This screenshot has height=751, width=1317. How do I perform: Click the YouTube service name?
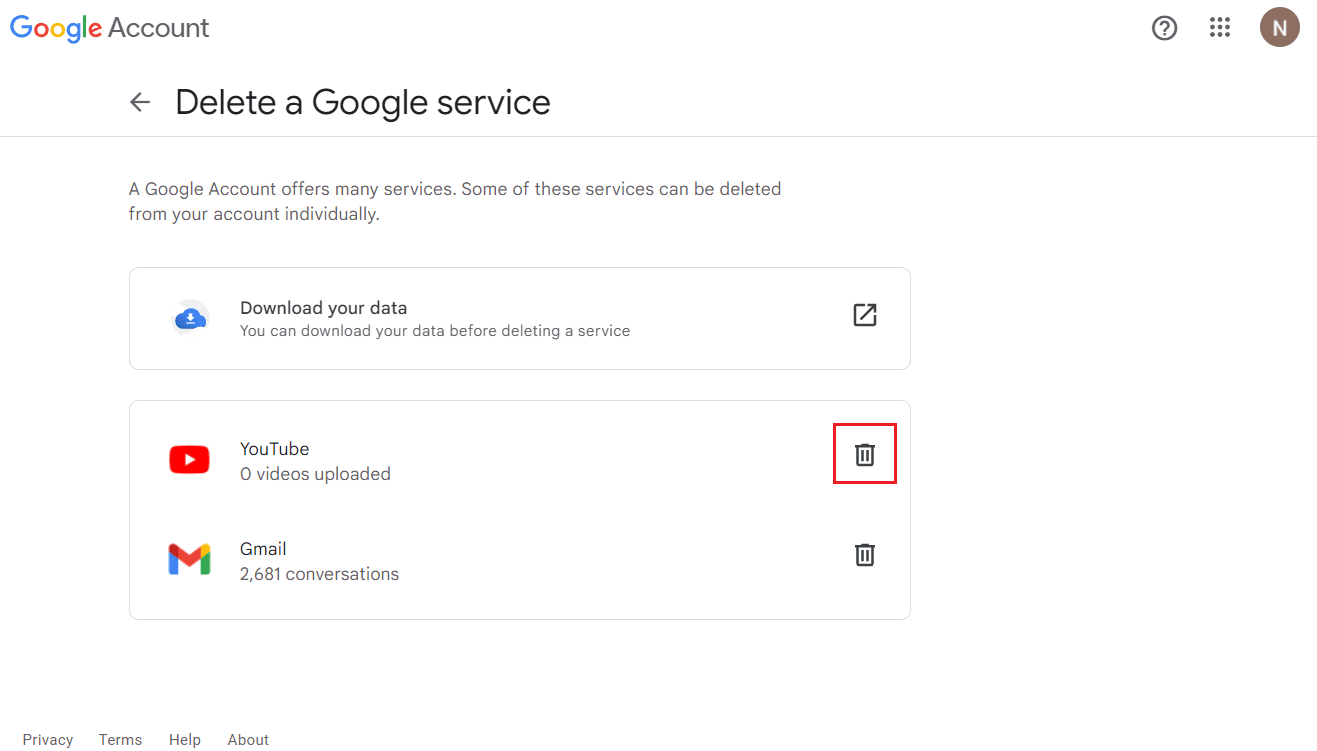click(275, 449)
